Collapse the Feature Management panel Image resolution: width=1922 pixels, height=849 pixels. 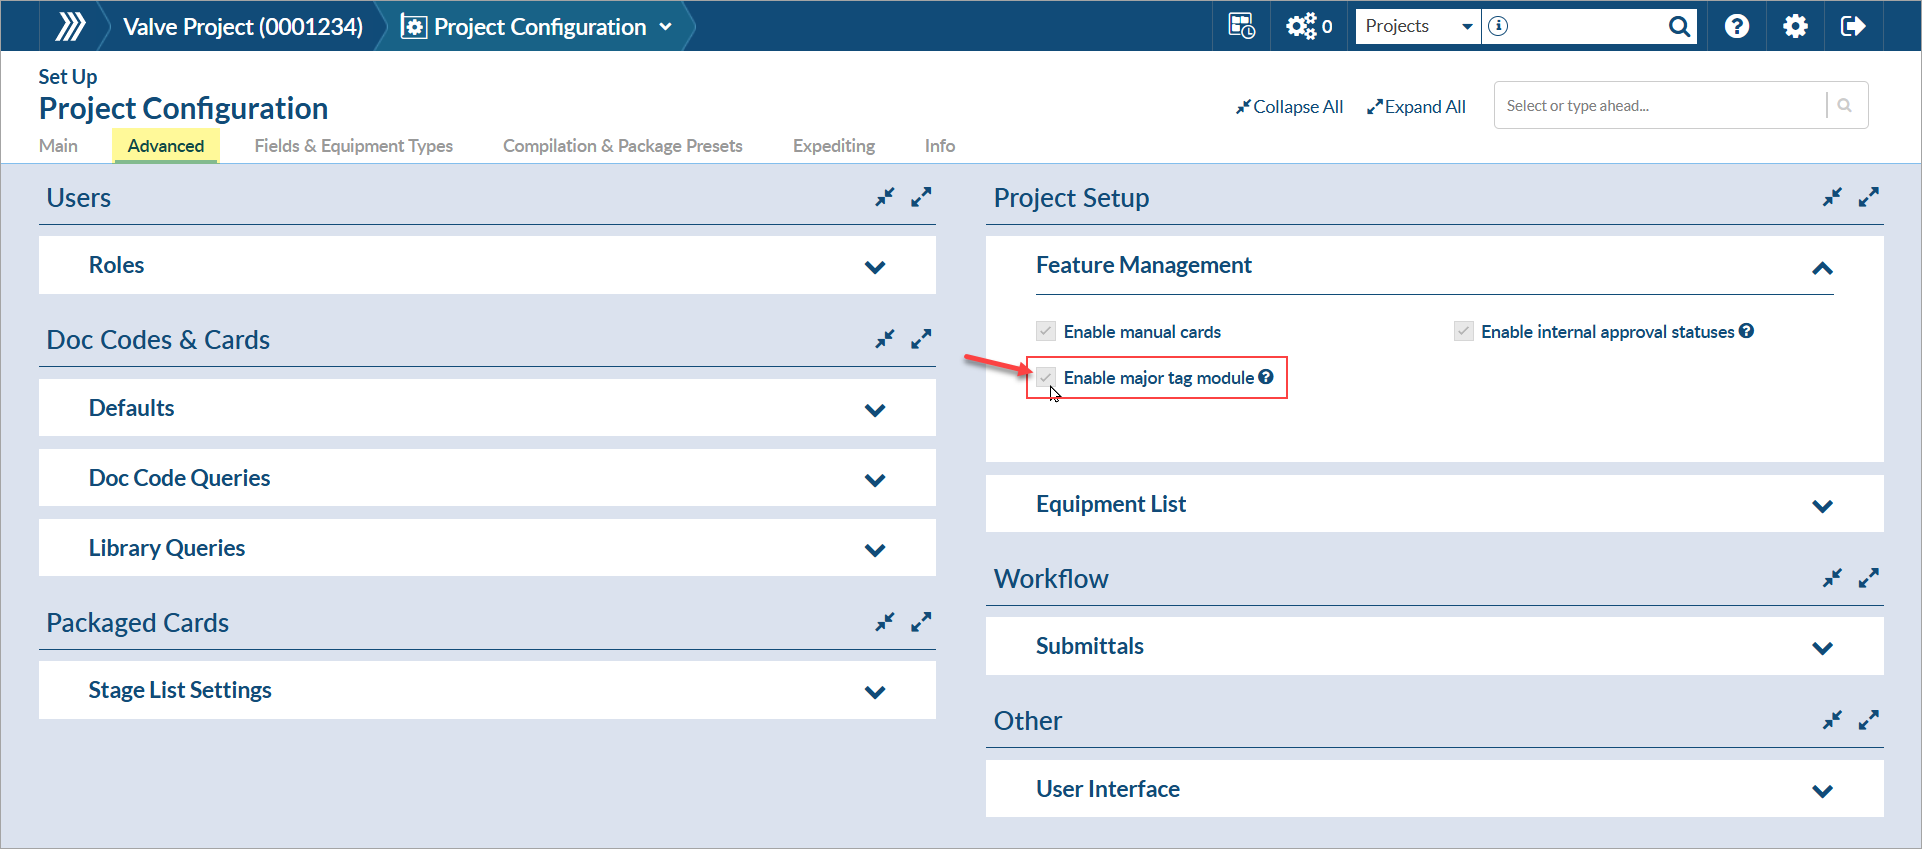(1822, 268)
